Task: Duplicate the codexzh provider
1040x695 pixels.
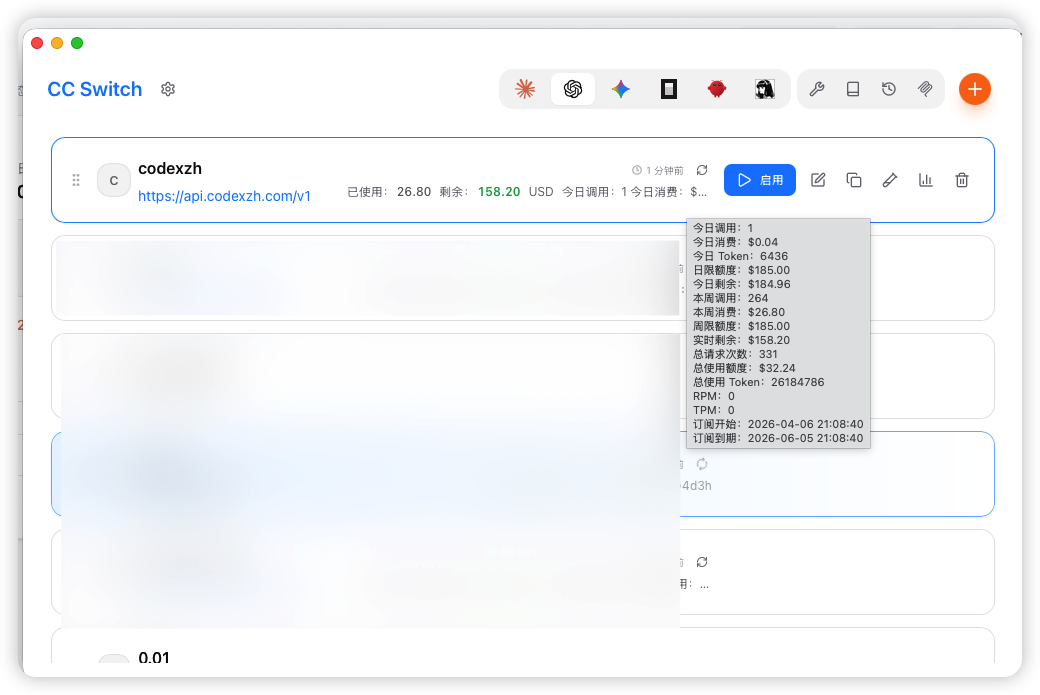Action: pyautogui.click(x=854, y=180)
